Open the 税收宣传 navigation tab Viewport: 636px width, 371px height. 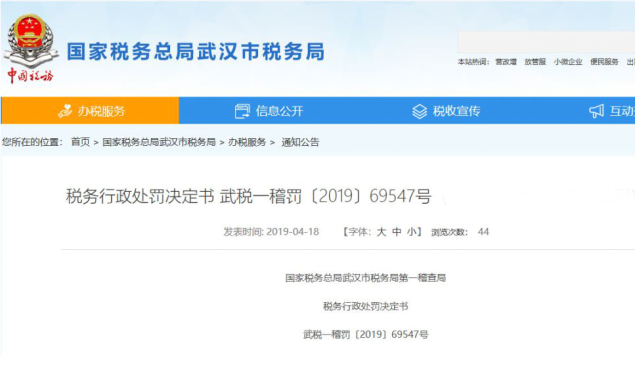click(x=445, y=110)
